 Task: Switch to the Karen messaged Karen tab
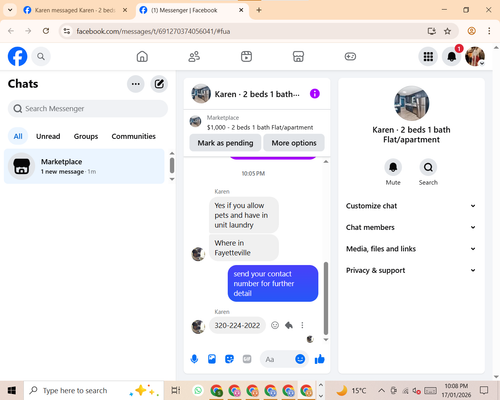coord(75,10)
